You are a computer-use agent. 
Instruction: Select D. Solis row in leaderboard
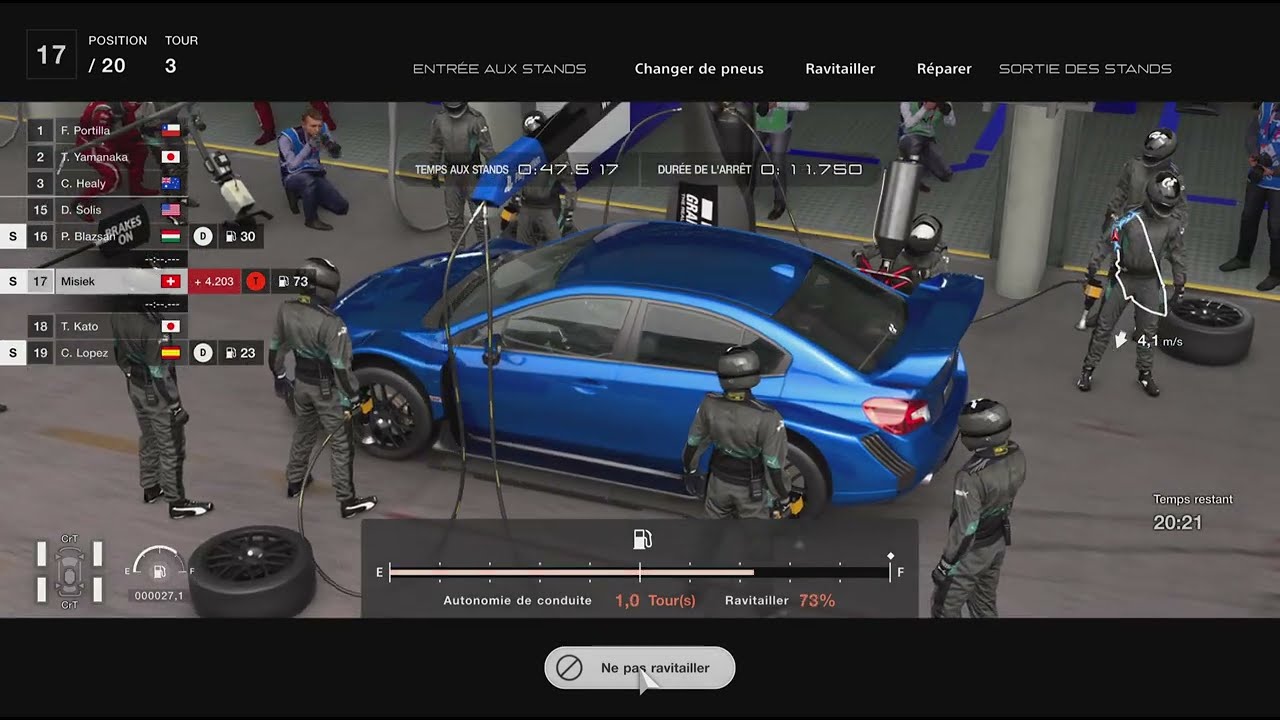[107, 210]
